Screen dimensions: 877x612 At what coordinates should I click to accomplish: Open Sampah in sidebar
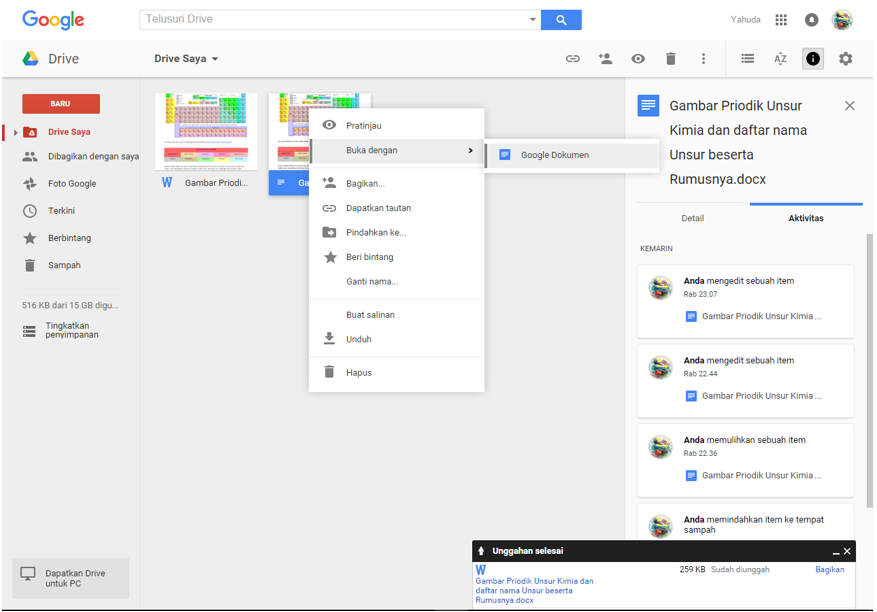tap(64, 265)
